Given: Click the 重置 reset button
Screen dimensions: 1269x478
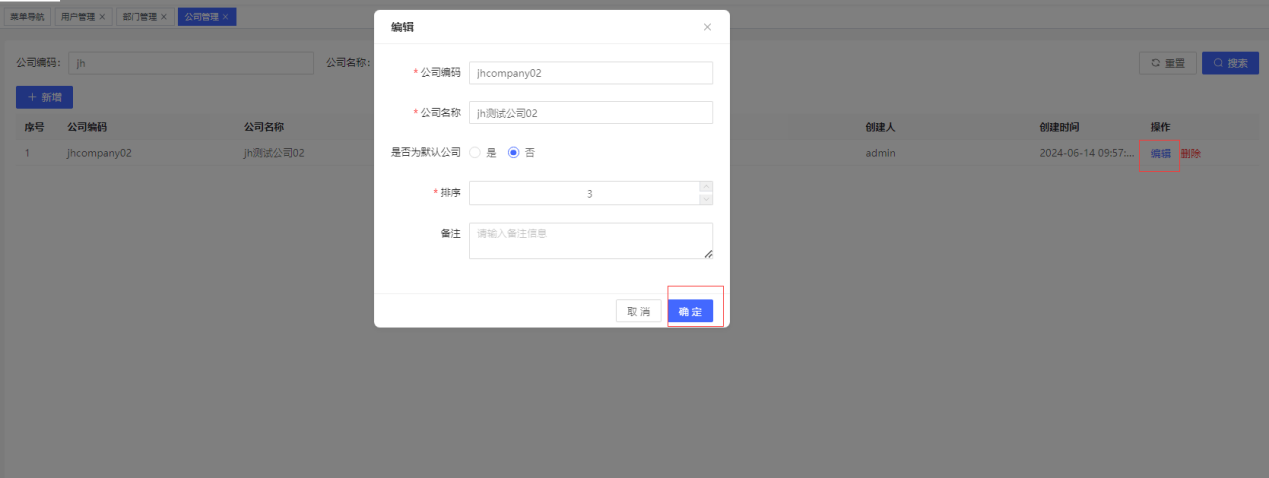Looking at the screenshot, I should [1168, 63].
